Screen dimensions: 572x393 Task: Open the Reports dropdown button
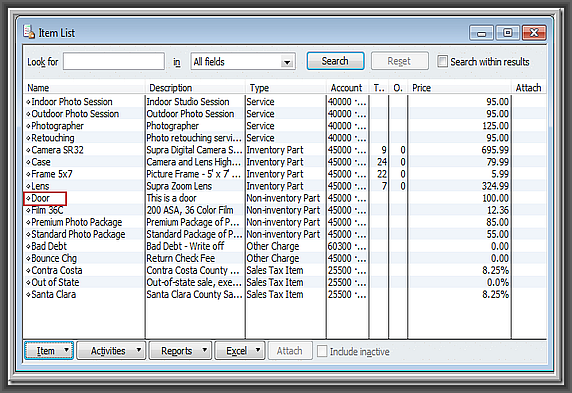click(x=180, y=351)
